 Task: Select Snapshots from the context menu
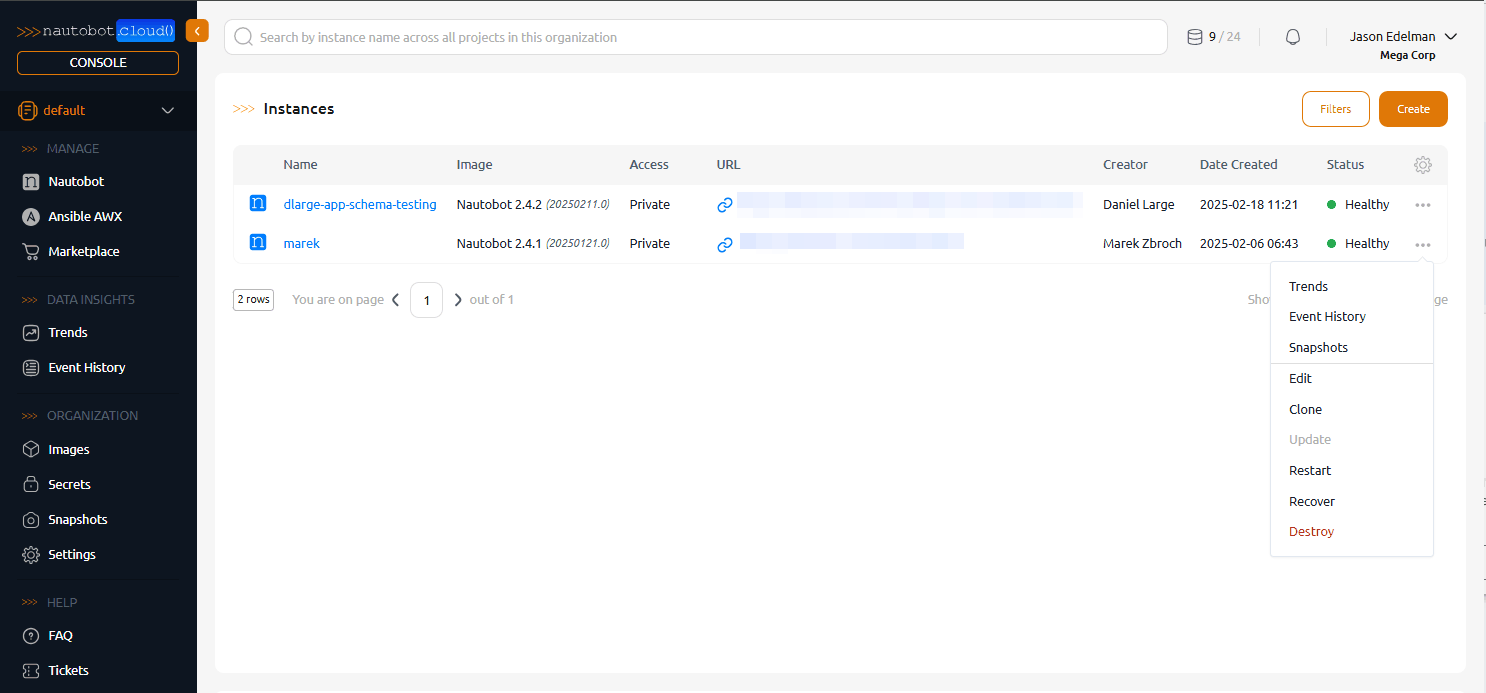pos(1318,348)
